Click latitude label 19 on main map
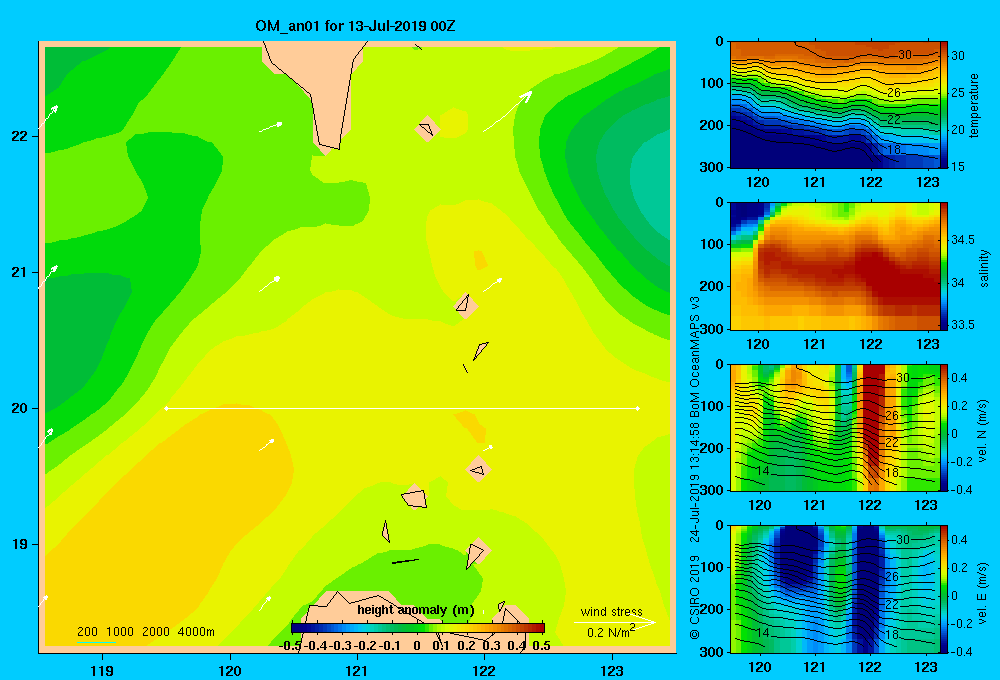This screenshot has width=1000, height=680. [20, 544]
